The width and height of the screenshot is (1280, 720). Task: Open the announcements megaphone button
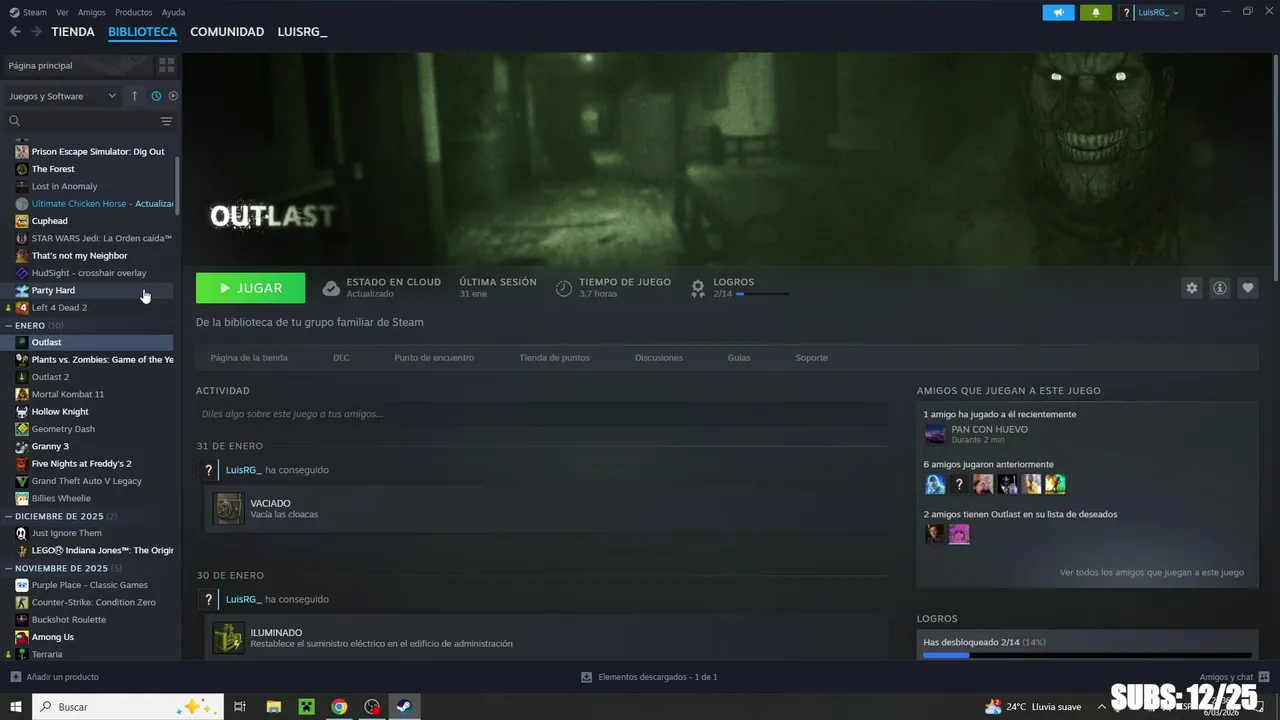1058,12
